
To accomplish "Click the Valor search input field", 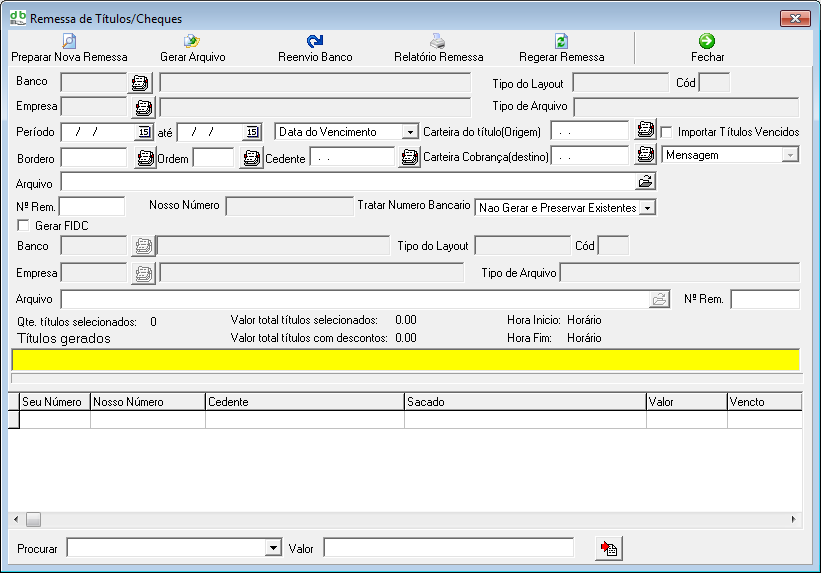I will (x=448, y=548).
